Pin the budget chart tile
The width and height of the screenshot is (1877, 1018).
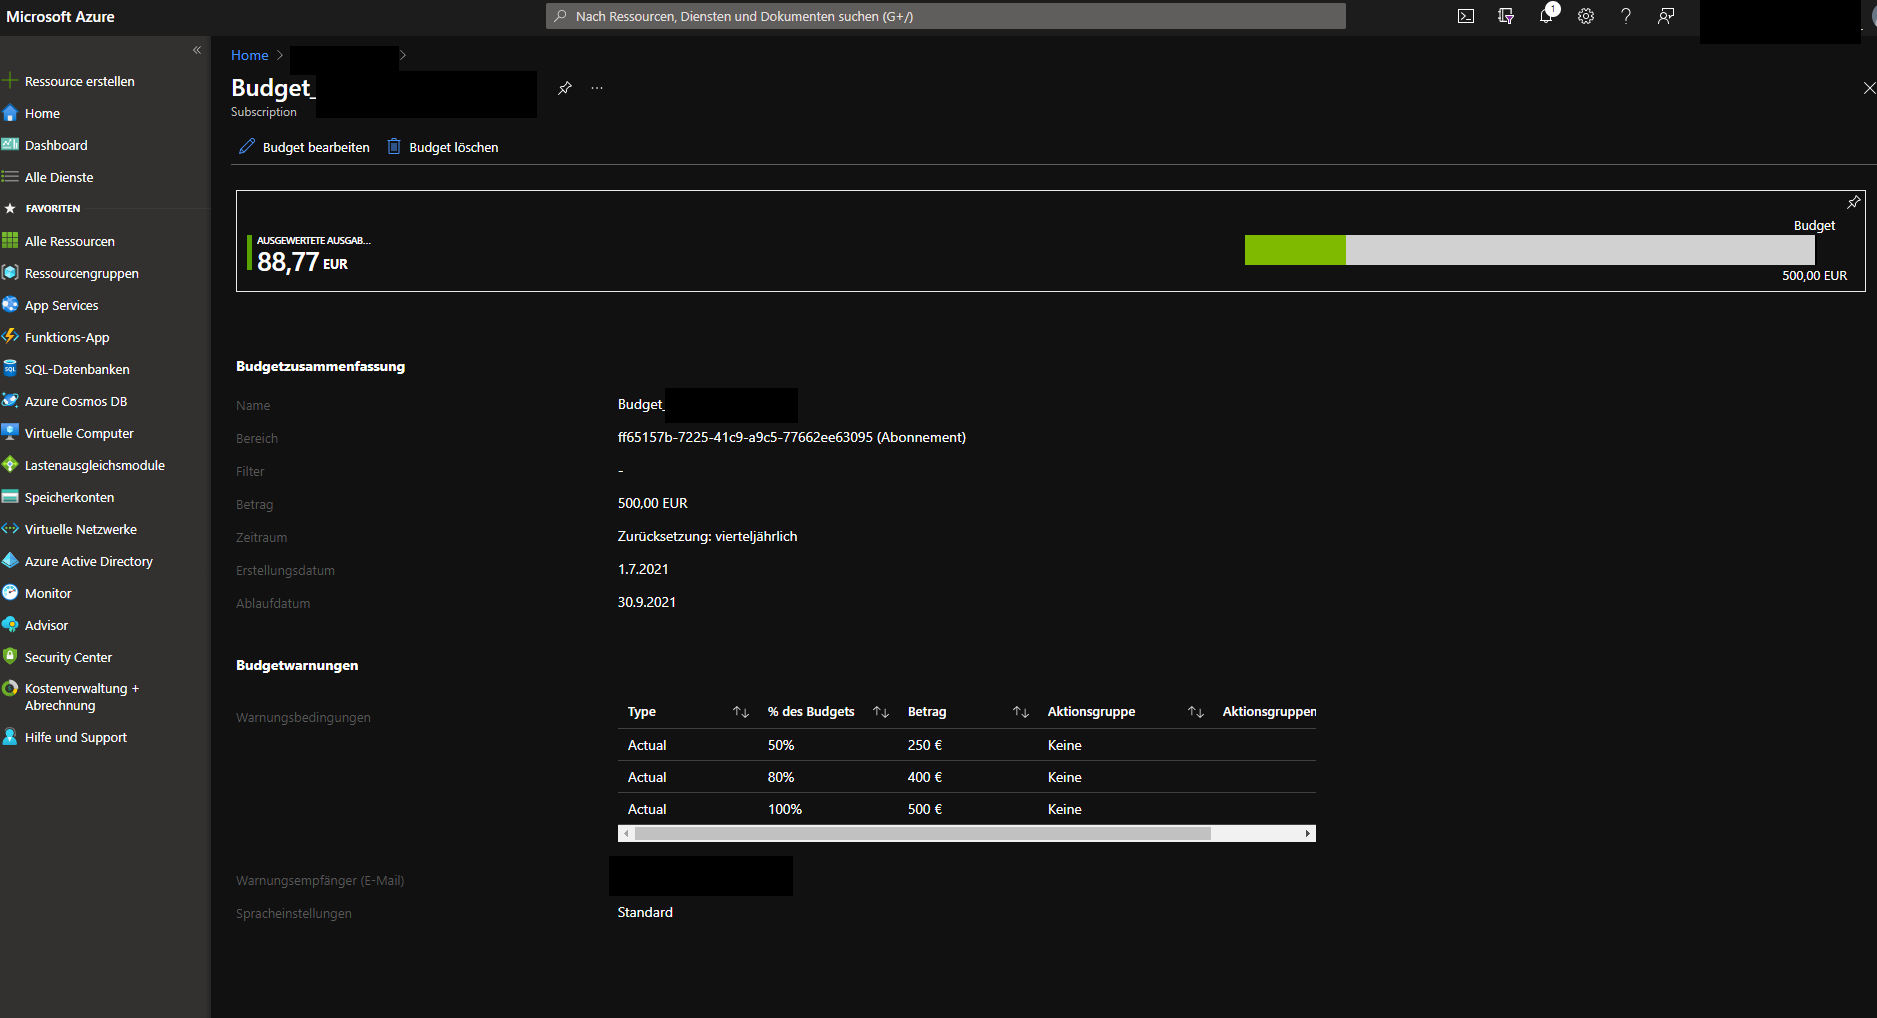pos(1853,202)
